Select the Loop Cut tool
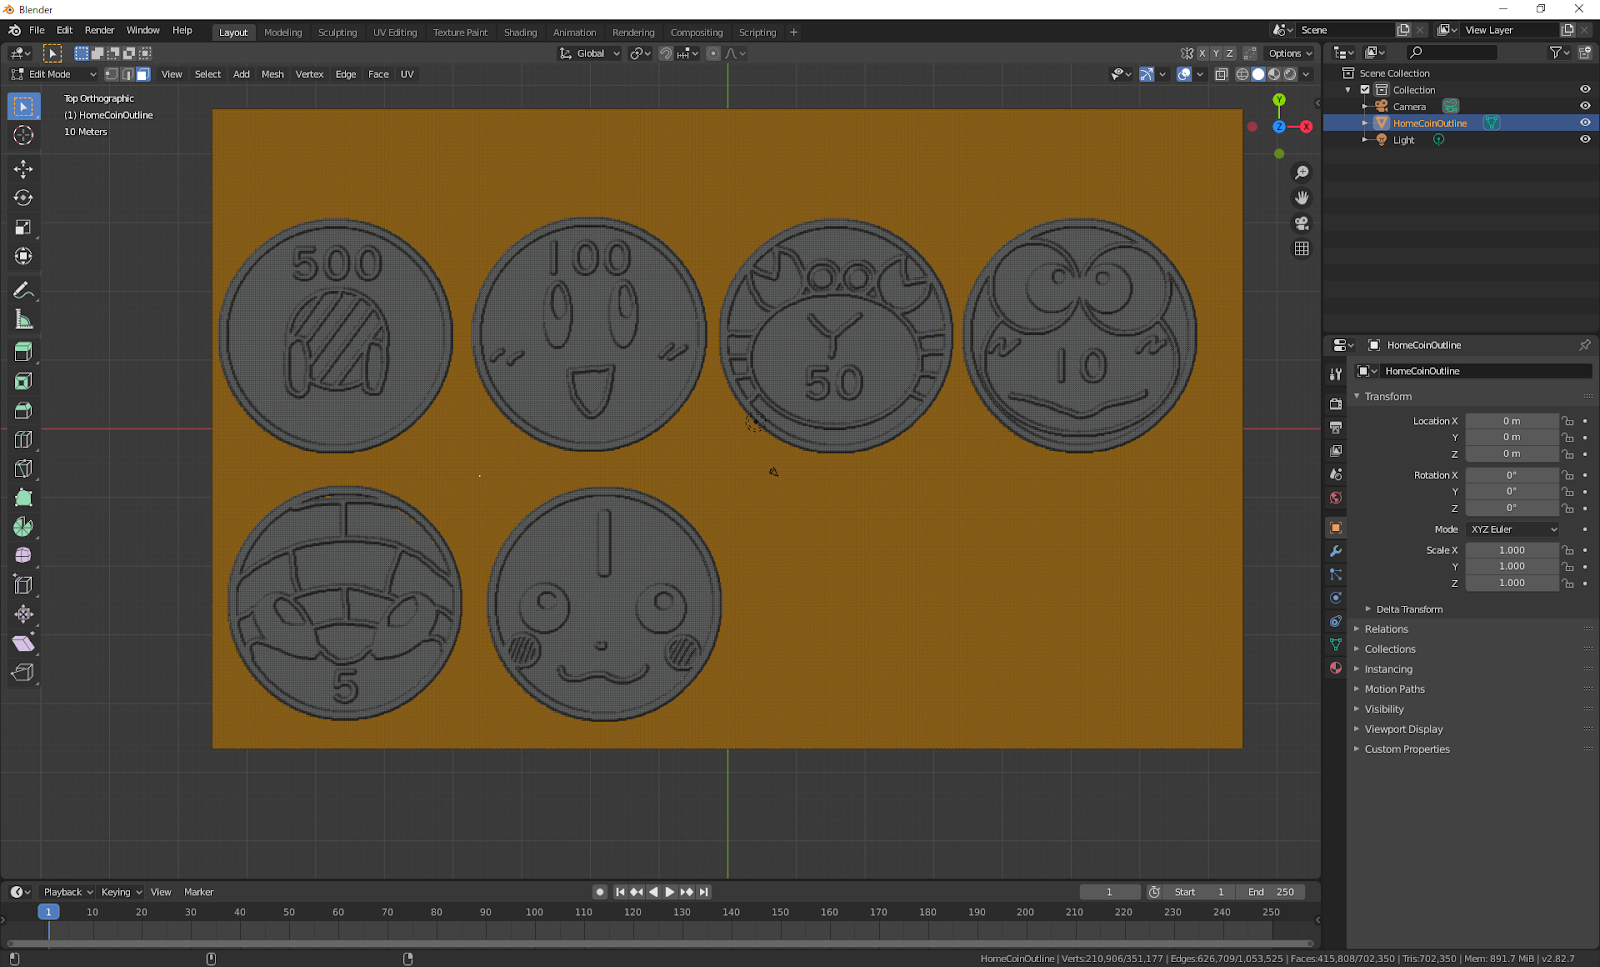This screenshot has height=967, width=1600. (x=23, y=439)
